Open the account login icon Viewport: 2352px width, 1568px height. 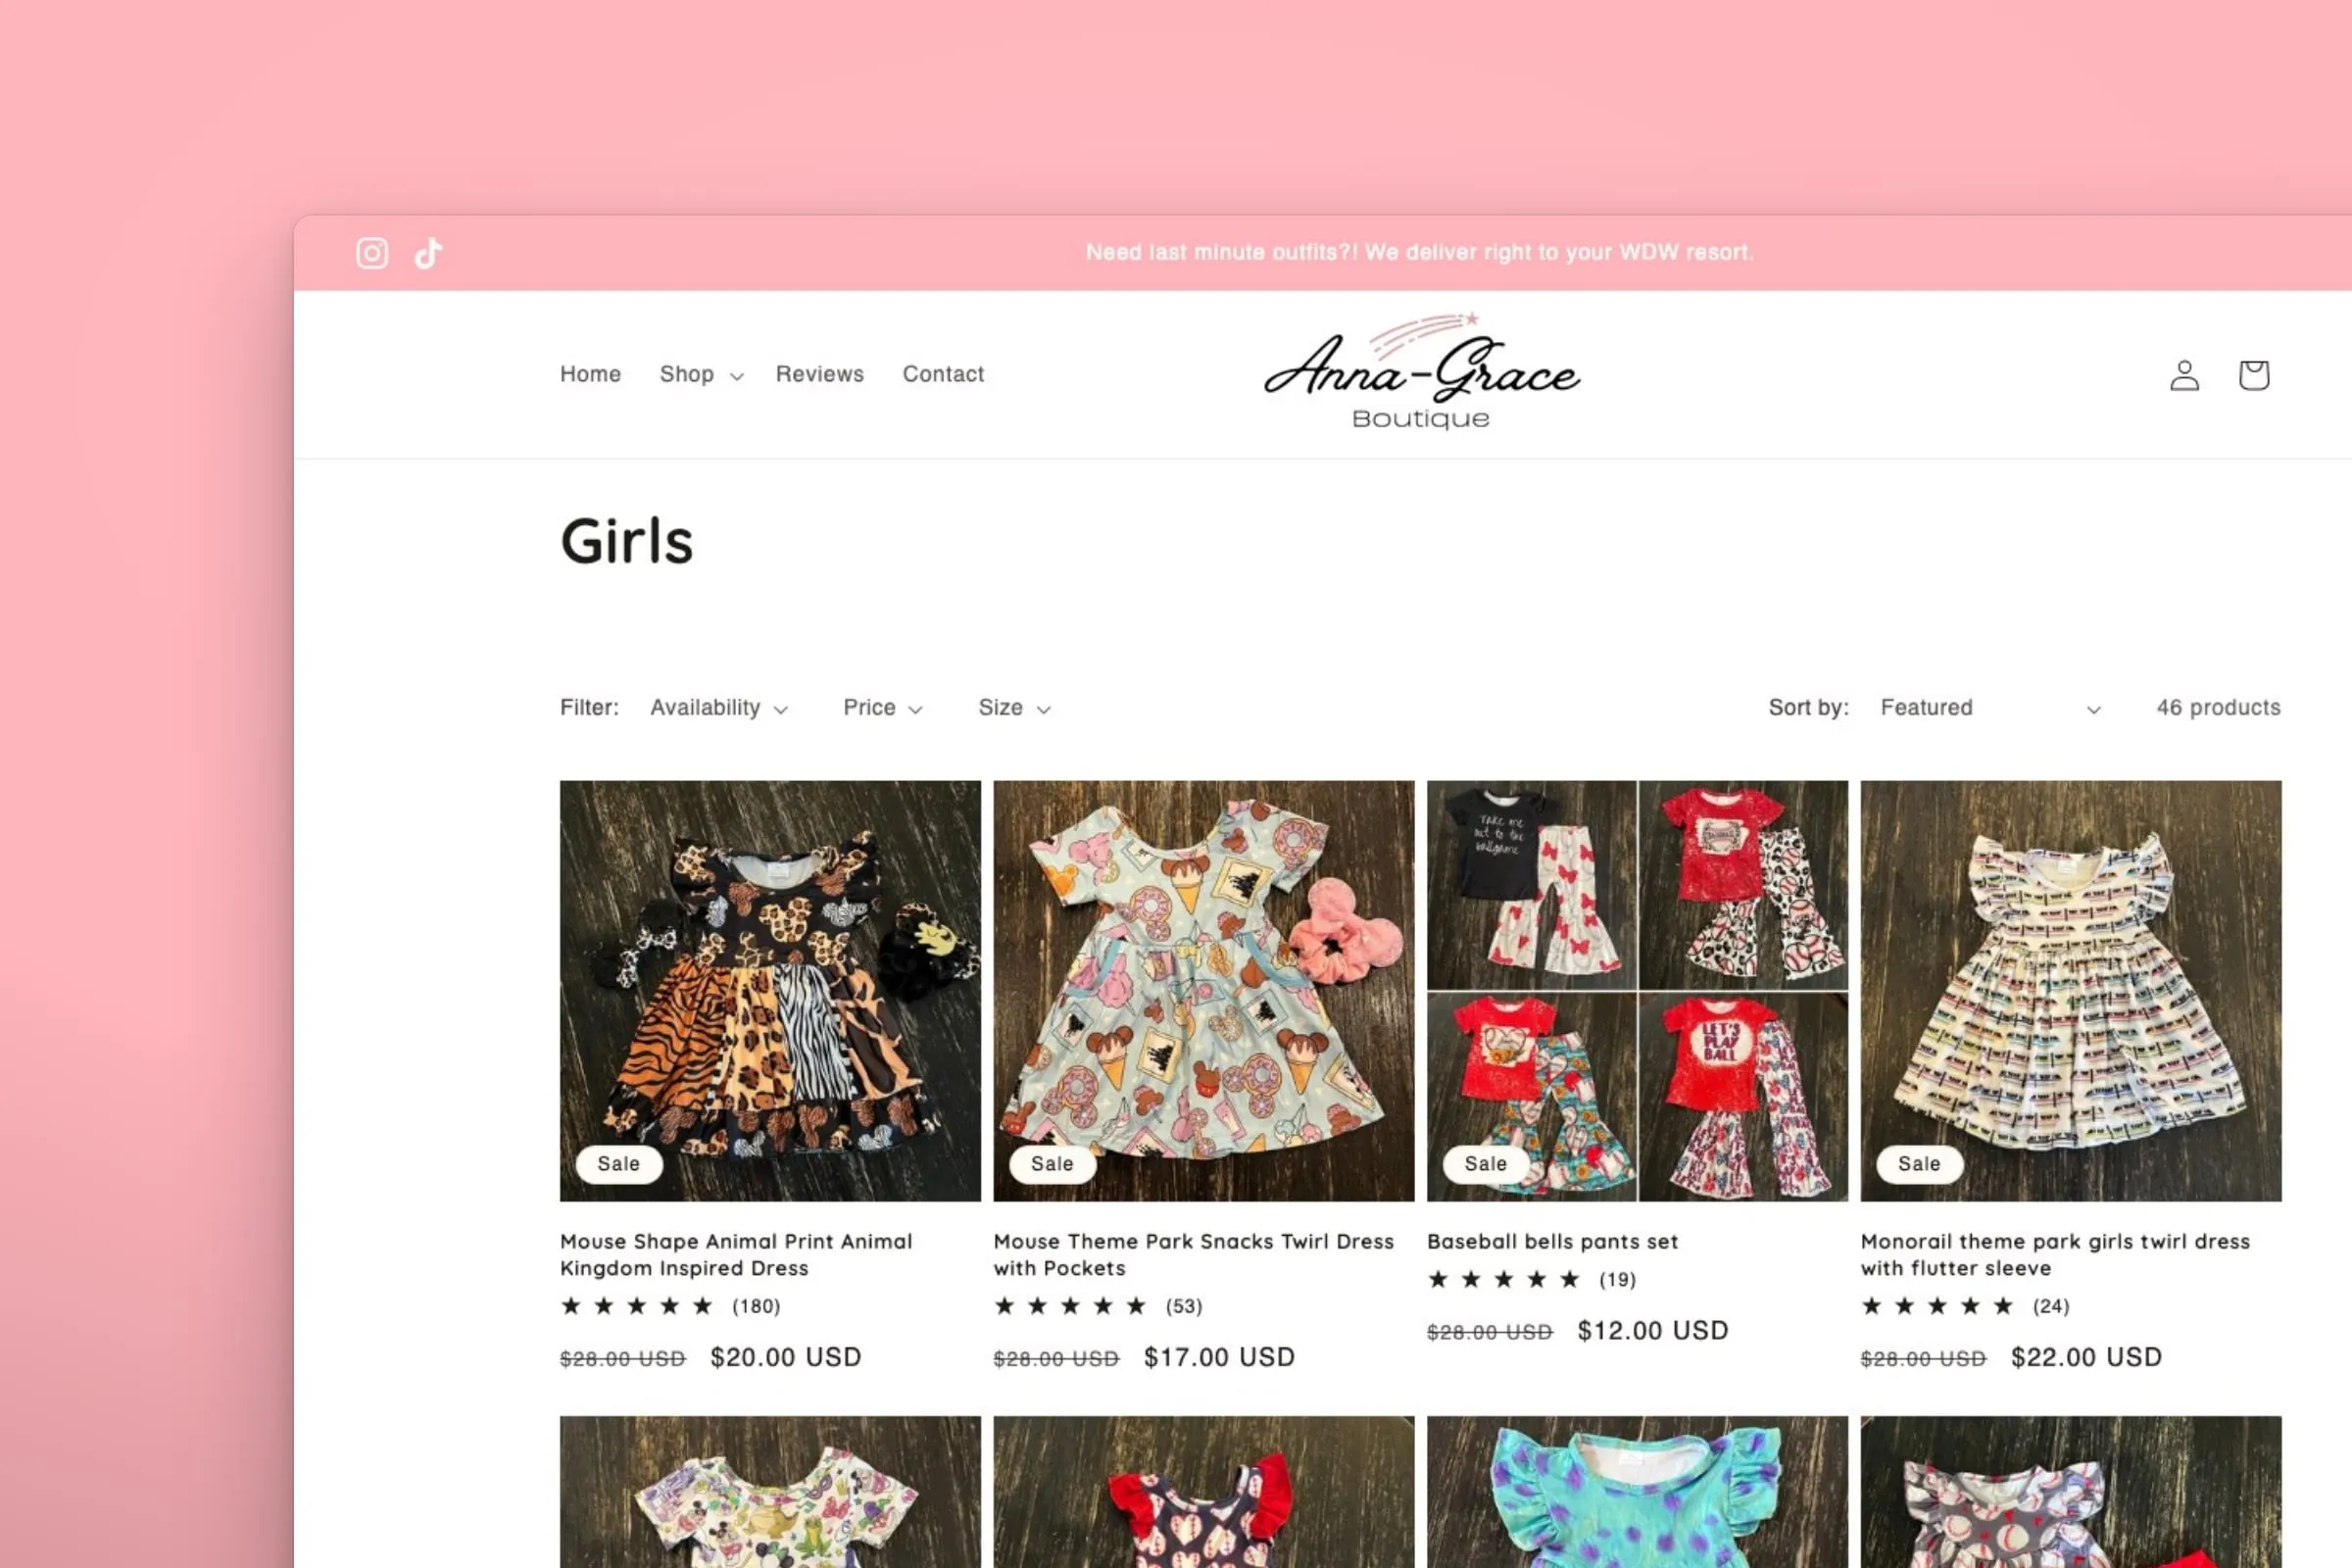(x=2184, y=375)
